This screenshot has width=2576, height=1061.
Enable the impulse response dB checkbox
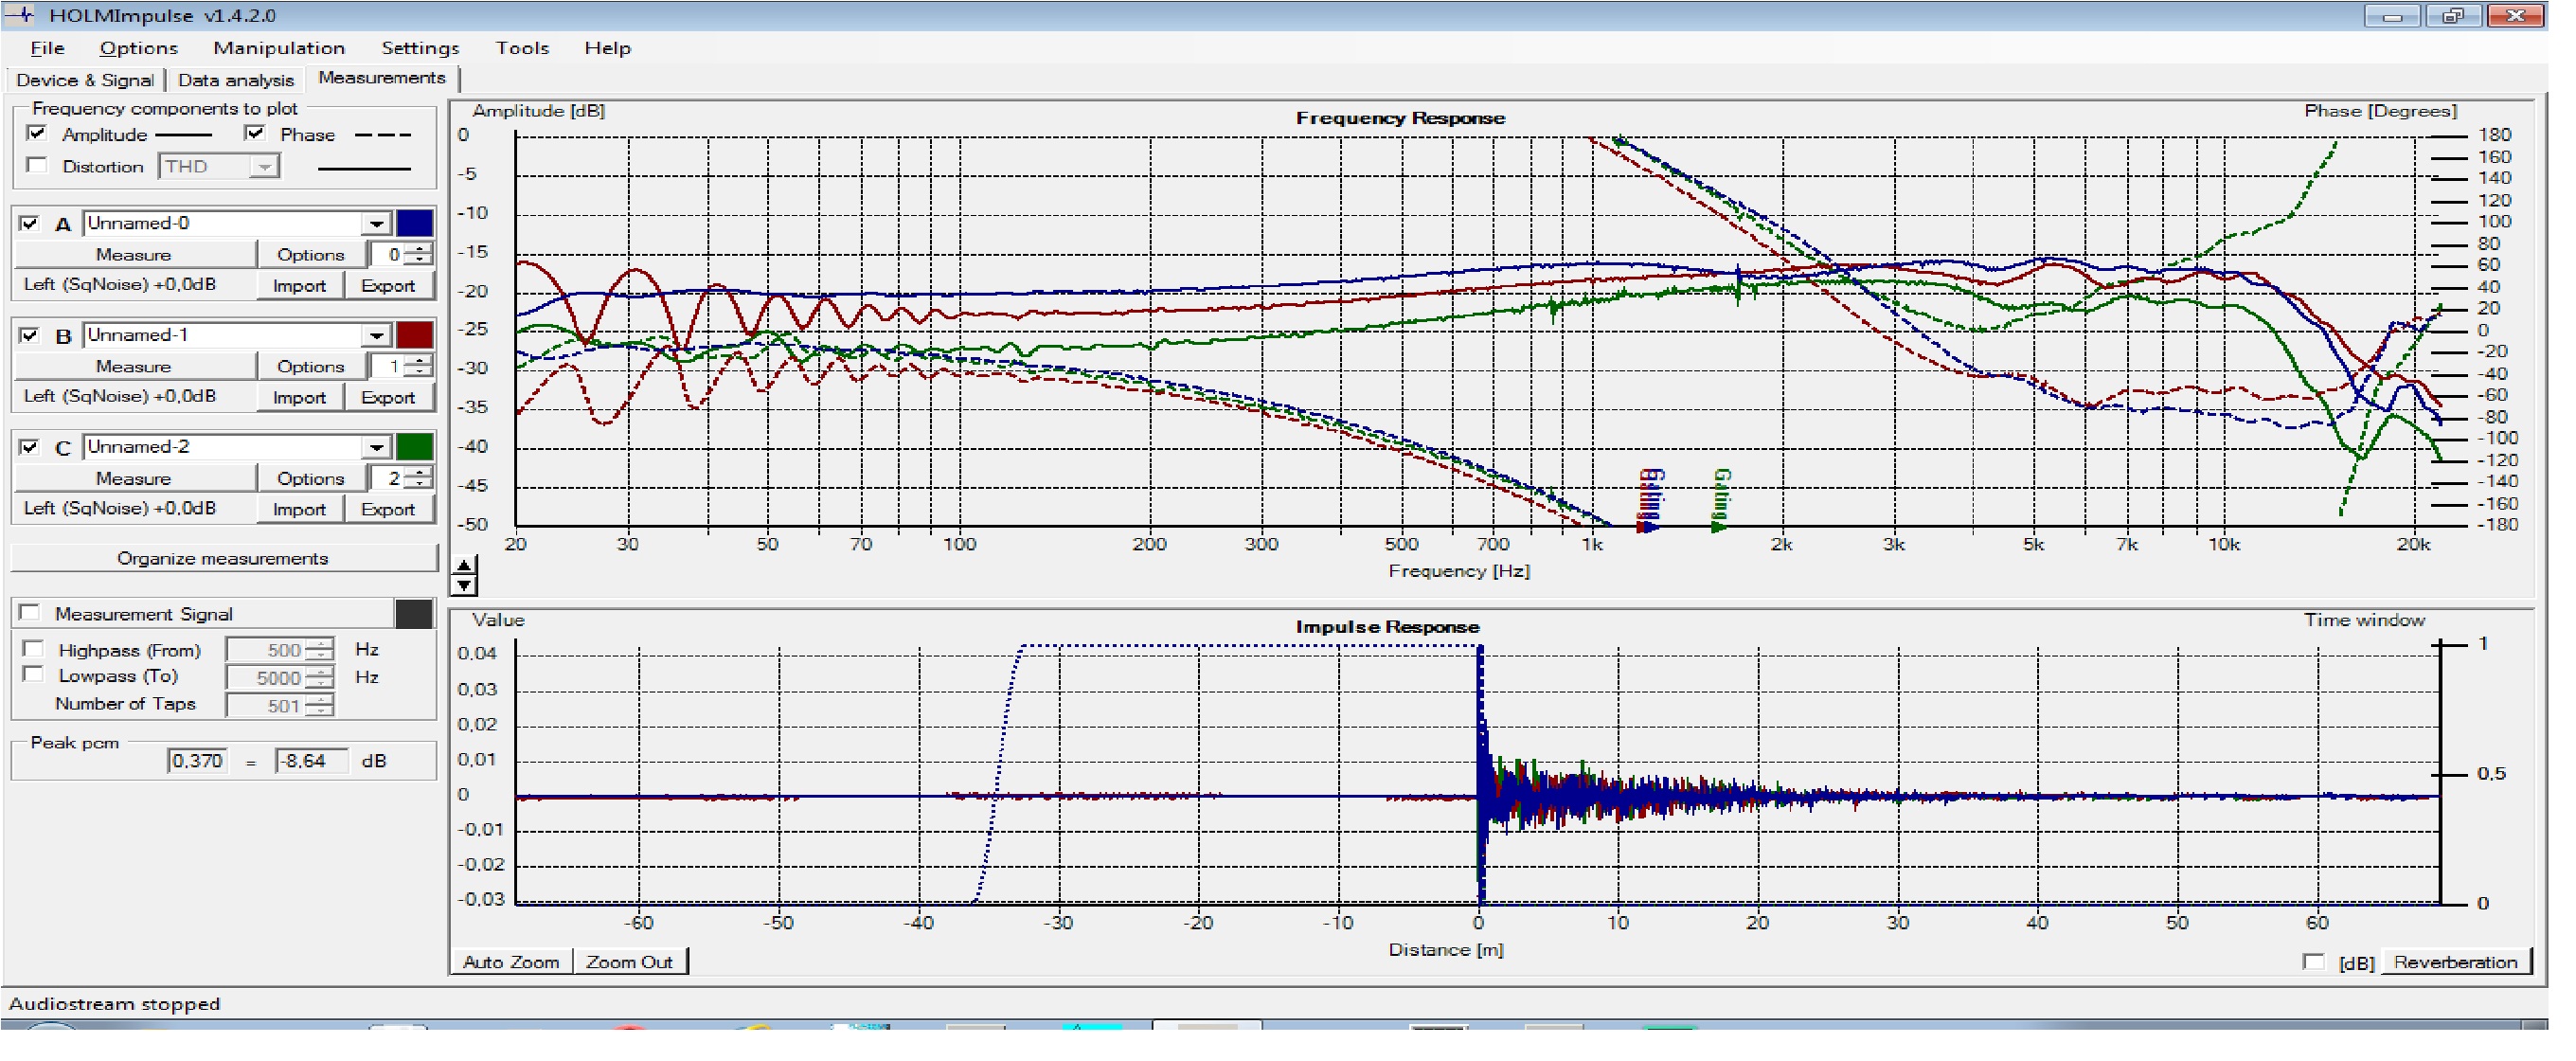[x=2312, y=962]
